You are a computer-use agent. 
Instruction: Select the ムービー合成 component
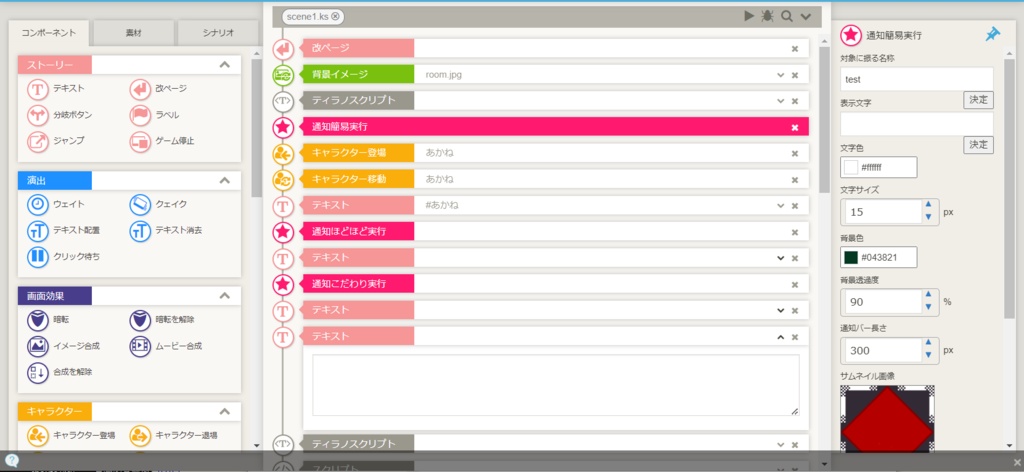tap(166, 346)
